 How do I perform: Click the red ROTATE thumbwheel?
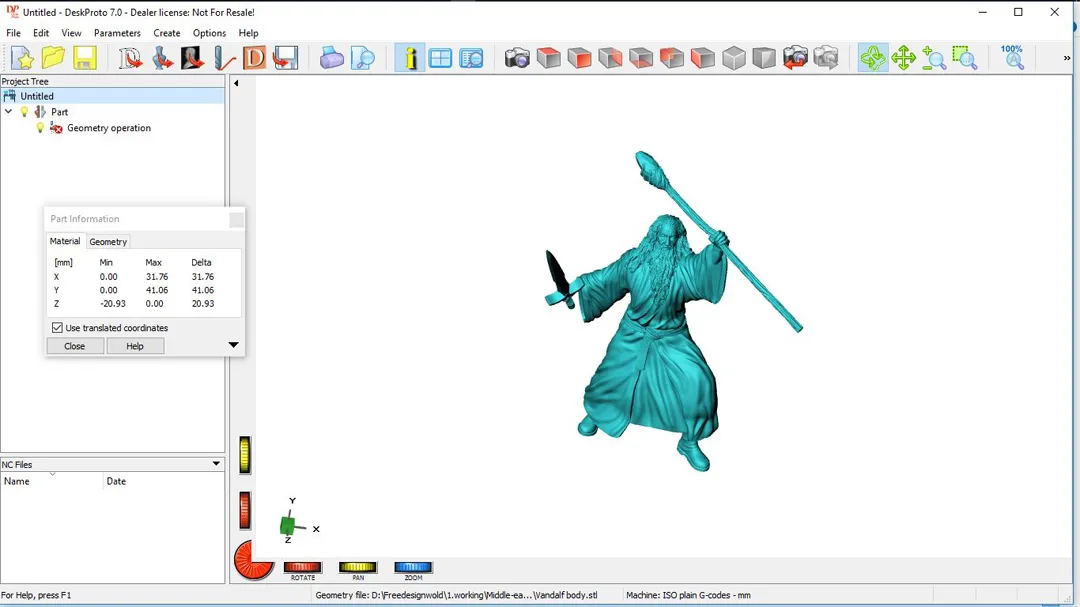point(302,567)
